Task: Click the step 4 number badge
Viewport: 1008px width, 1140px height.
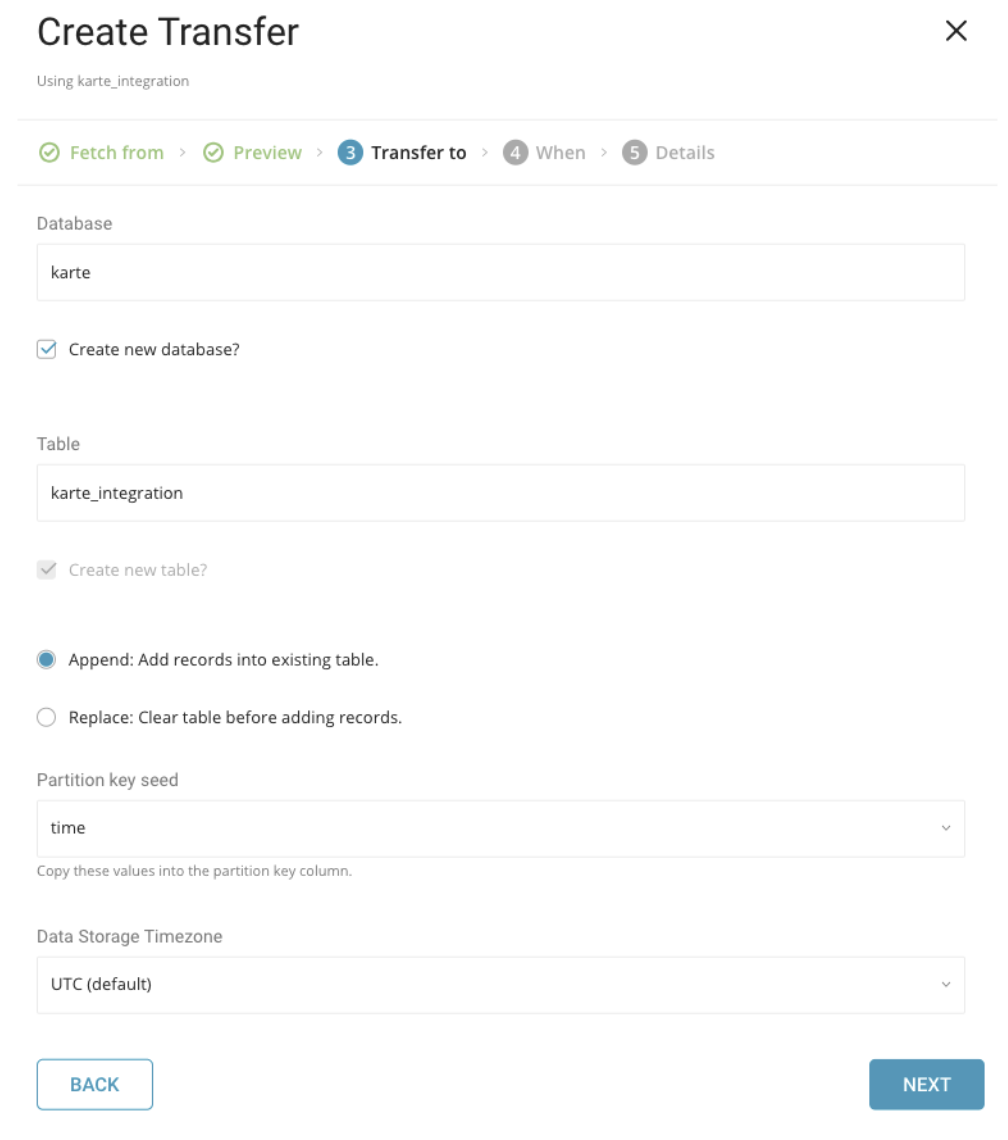Action: tap(515, 153)
